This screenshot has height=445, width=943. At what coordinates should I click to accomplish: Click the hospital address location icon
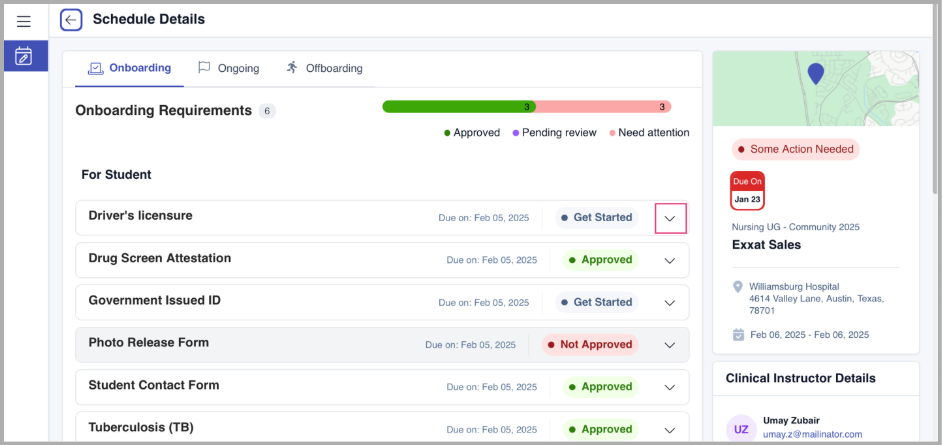coord(738,287)
